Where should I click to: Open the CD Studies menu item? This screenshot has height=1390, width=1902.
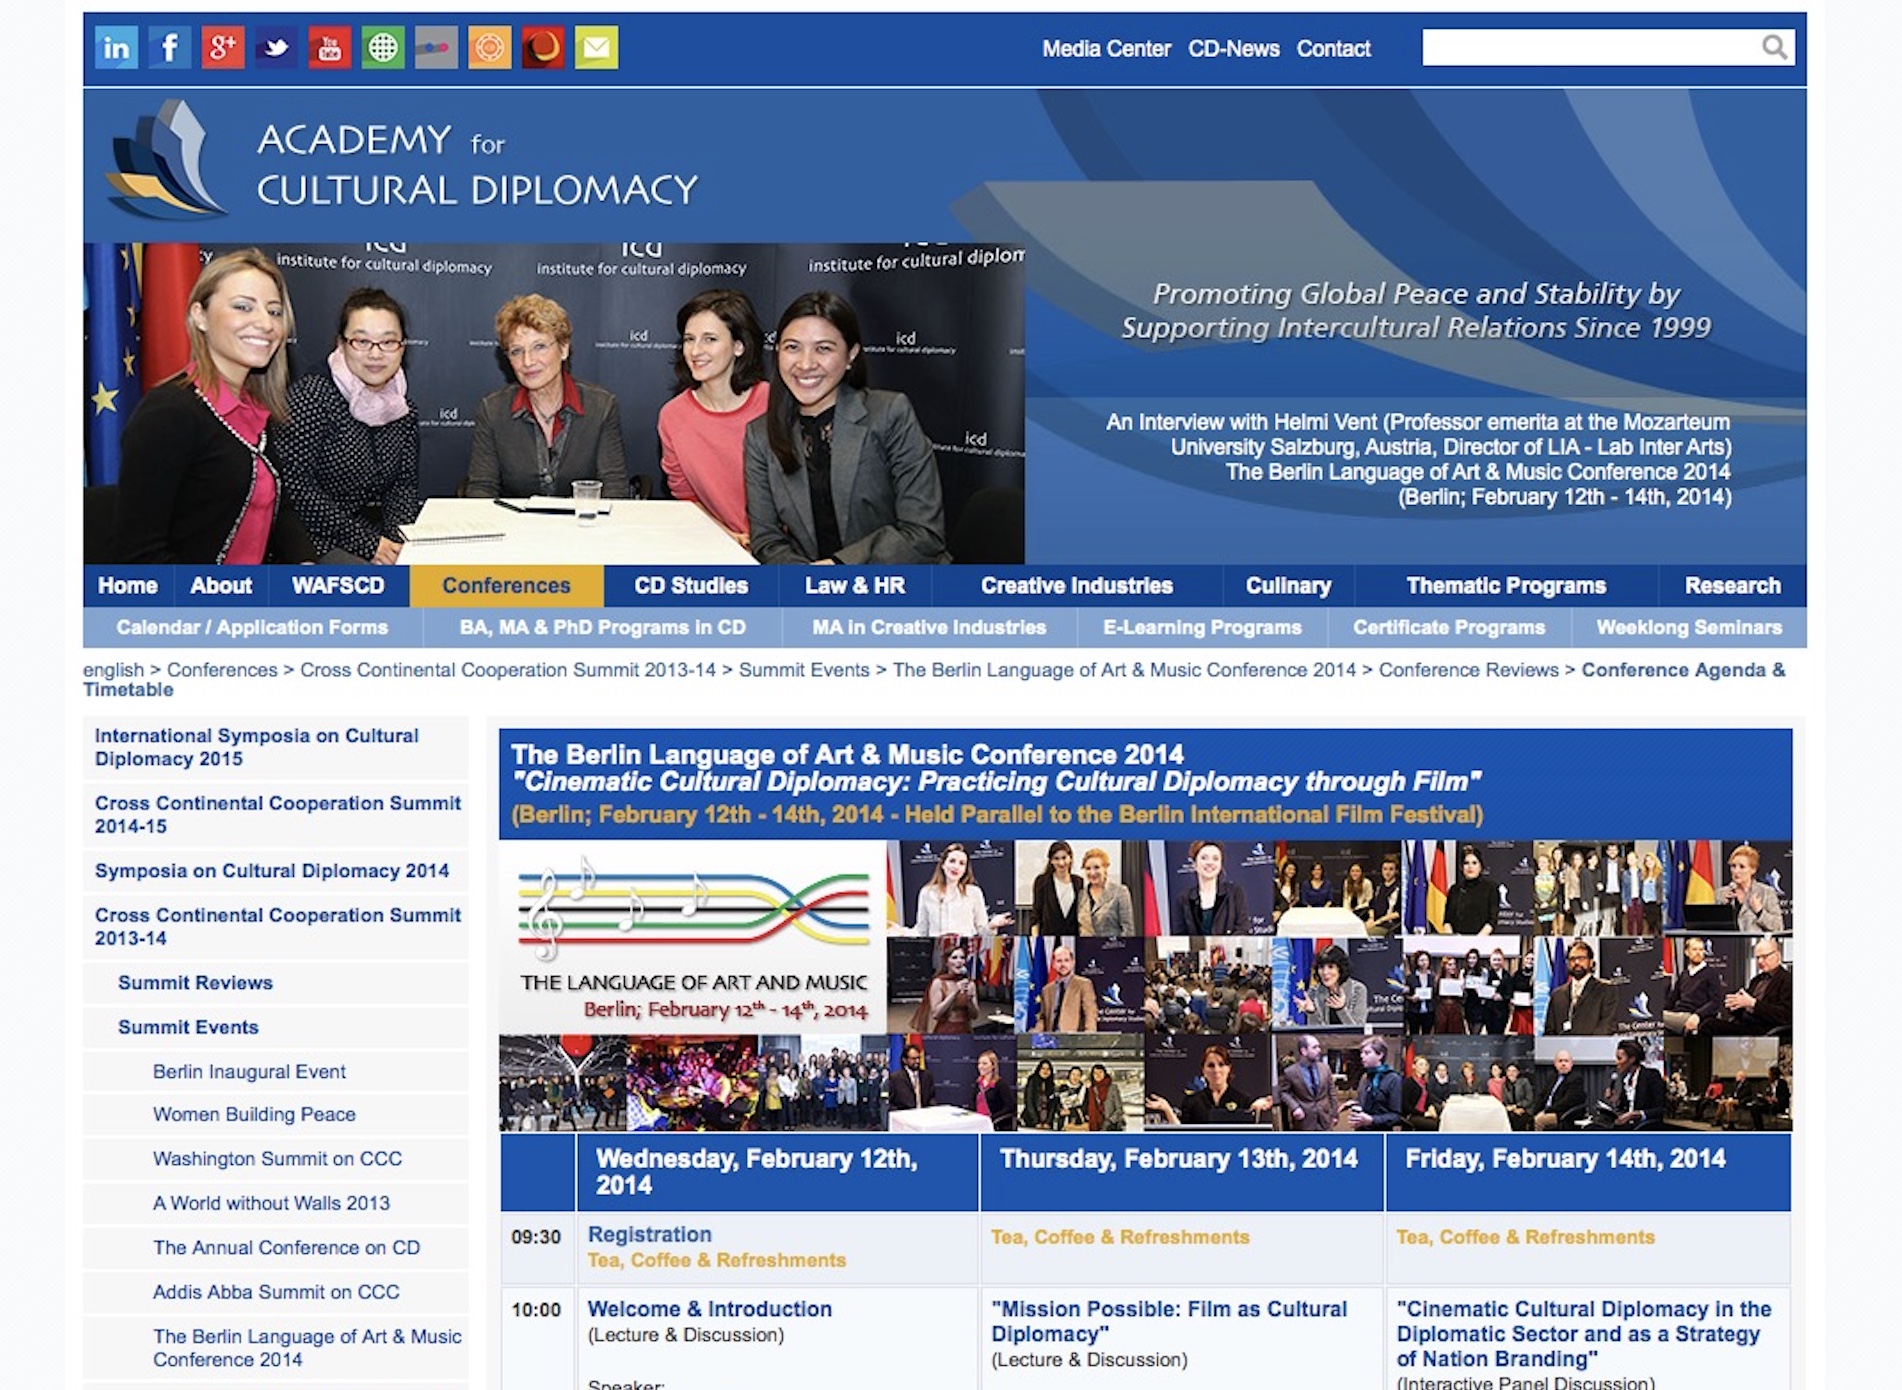[691, 586]
